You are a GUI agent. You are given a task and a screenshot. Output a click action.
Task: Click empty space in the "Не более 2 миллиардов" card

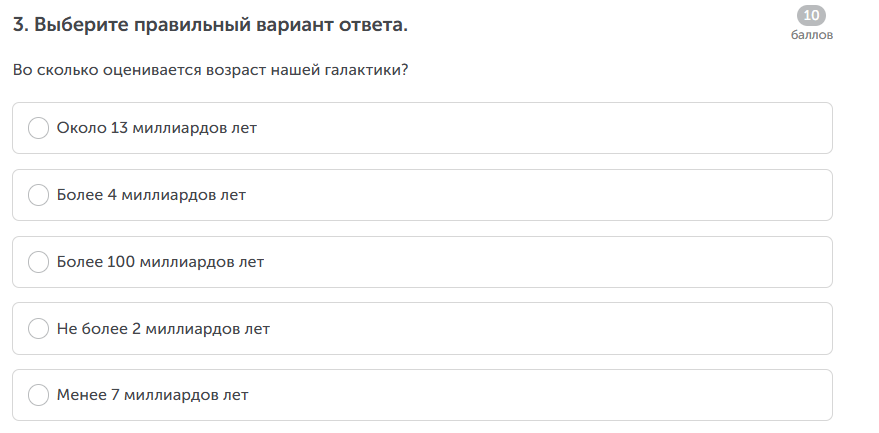[x=550, y=328]
